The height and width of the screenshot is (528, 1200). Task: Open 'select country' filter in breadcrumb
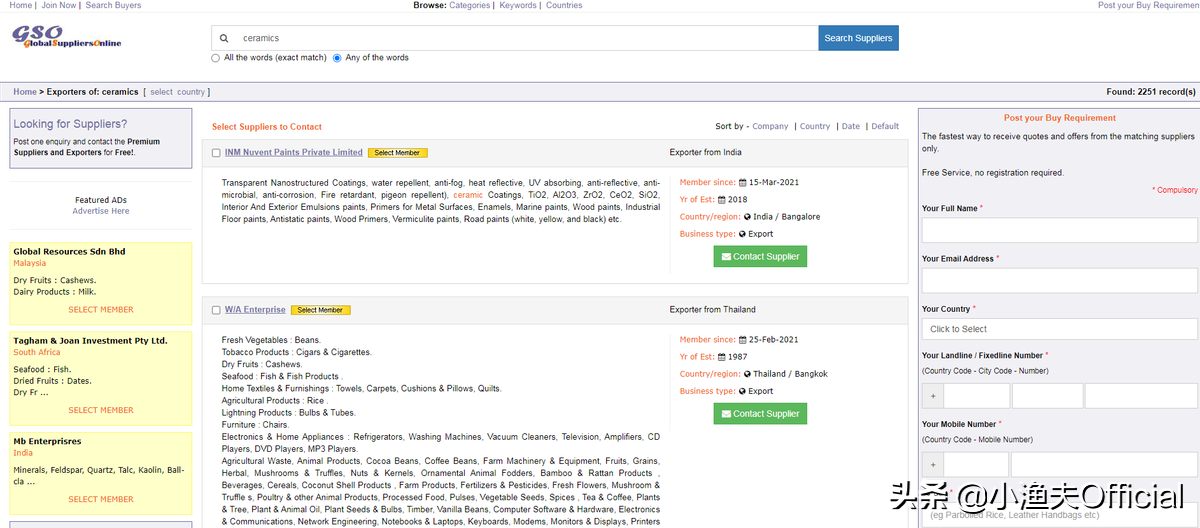coord(177,92)
